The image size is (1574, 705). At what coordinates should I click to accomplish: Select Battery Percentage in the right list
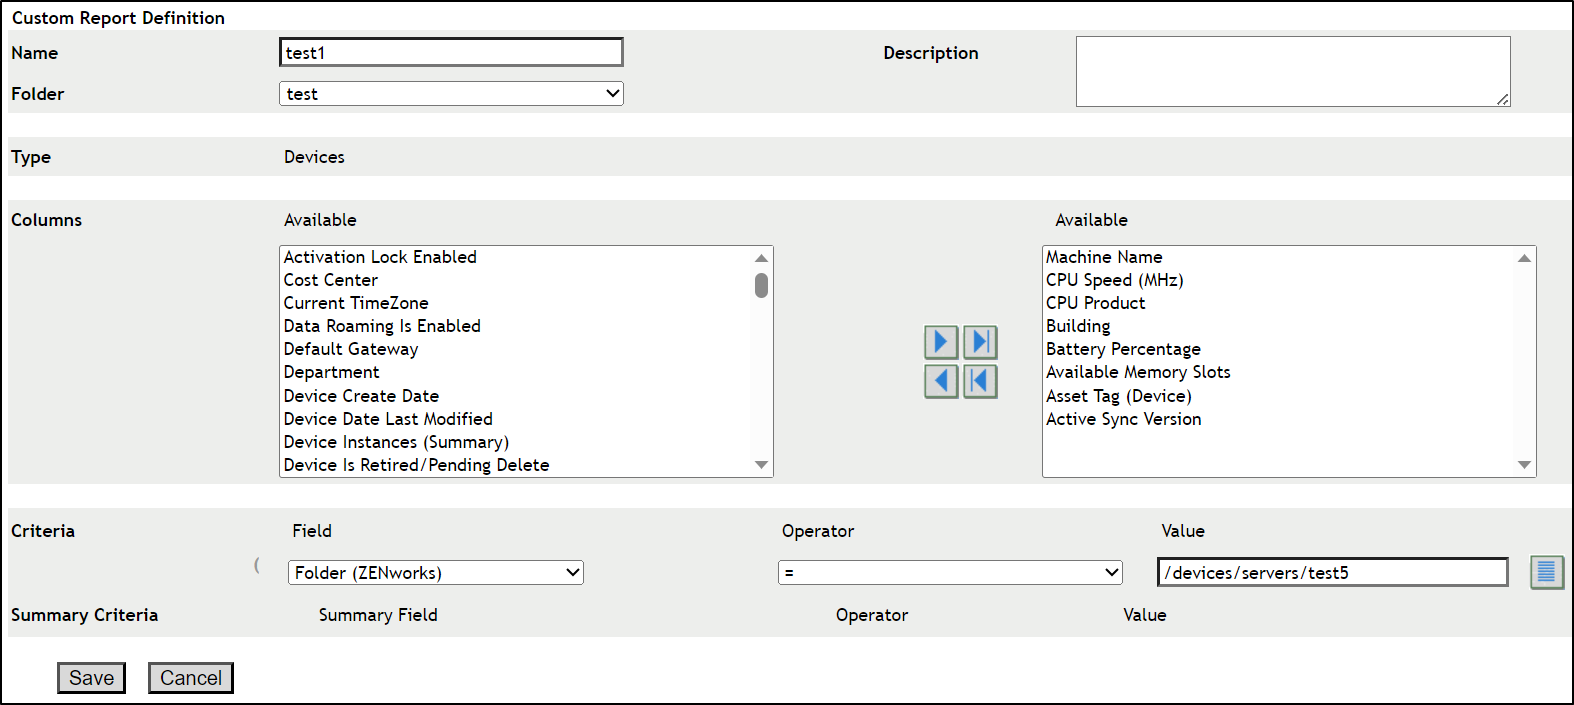click(1123, 349)
